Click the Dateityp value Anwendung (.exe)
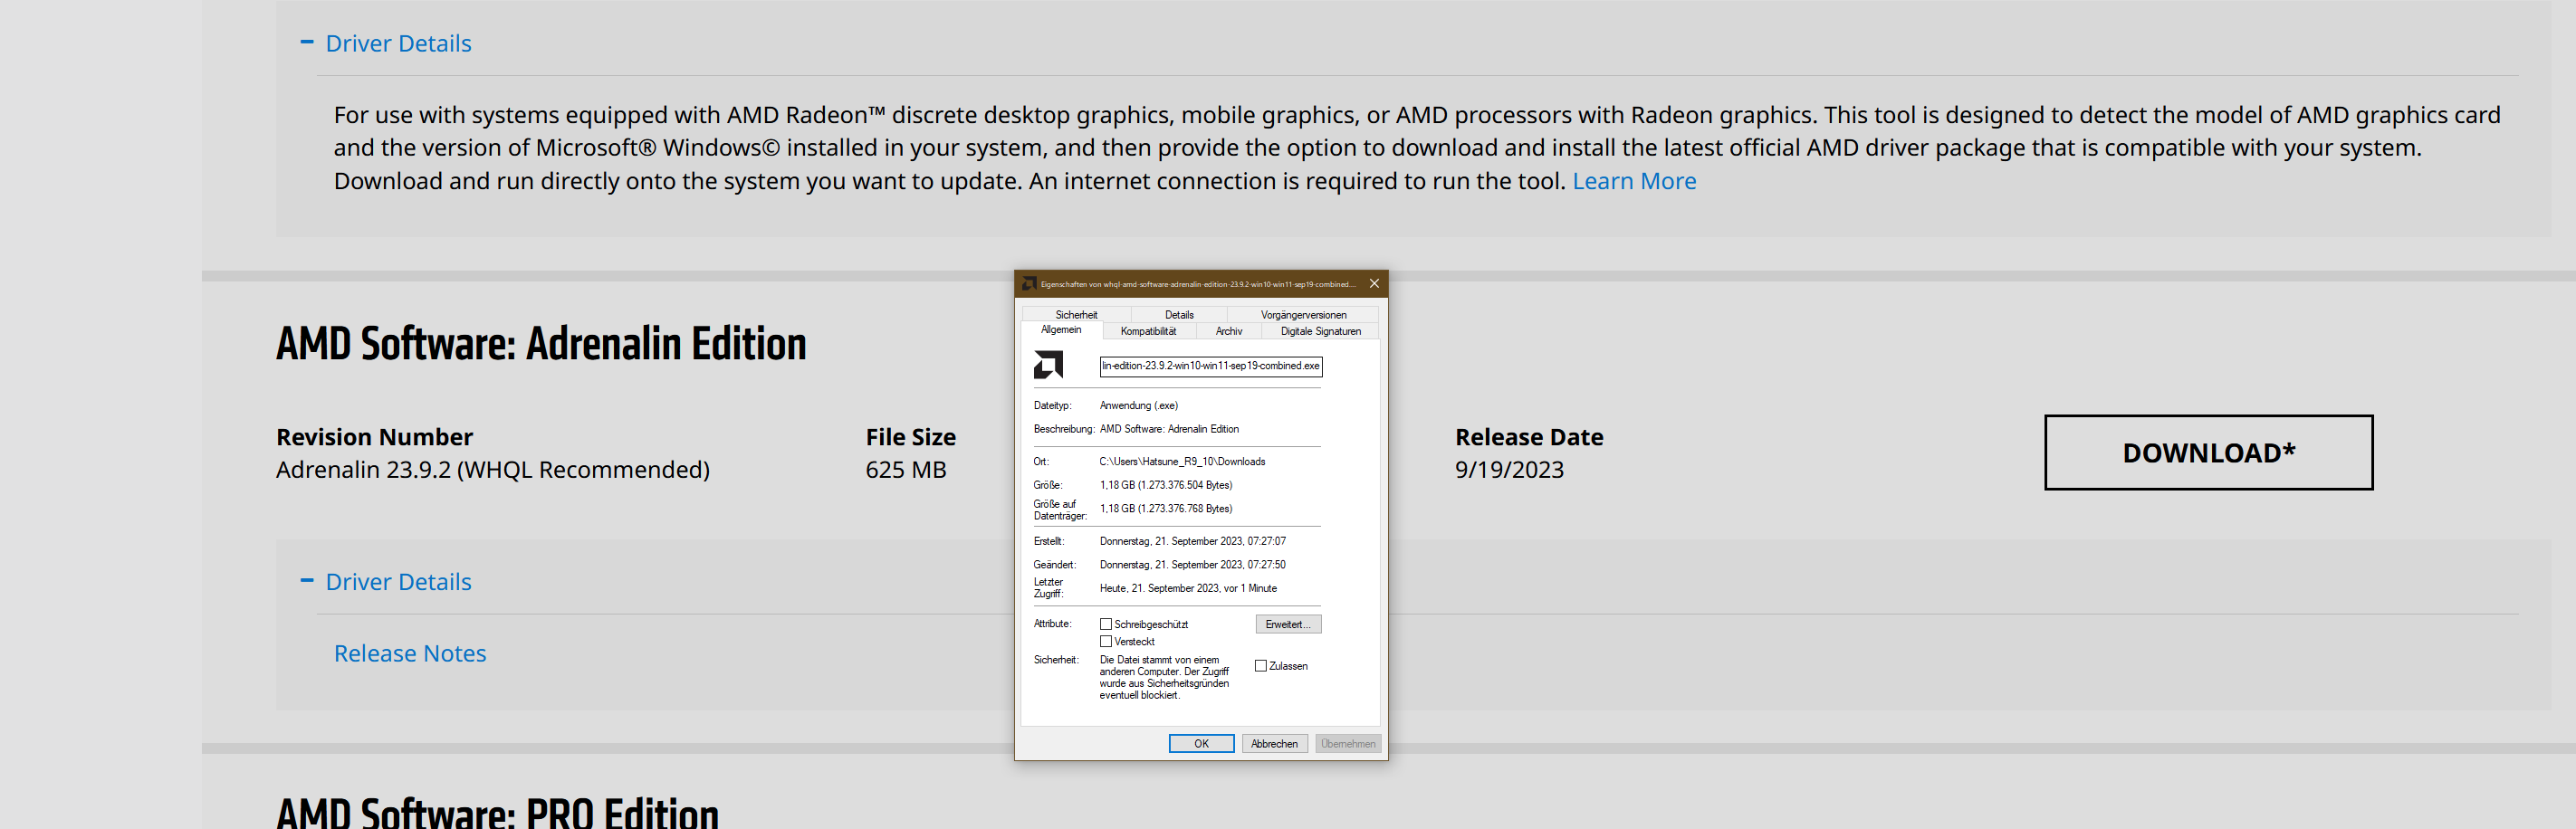Image resolution: width=2576 pixels, height=829 pixels. tap(1139, 406)
